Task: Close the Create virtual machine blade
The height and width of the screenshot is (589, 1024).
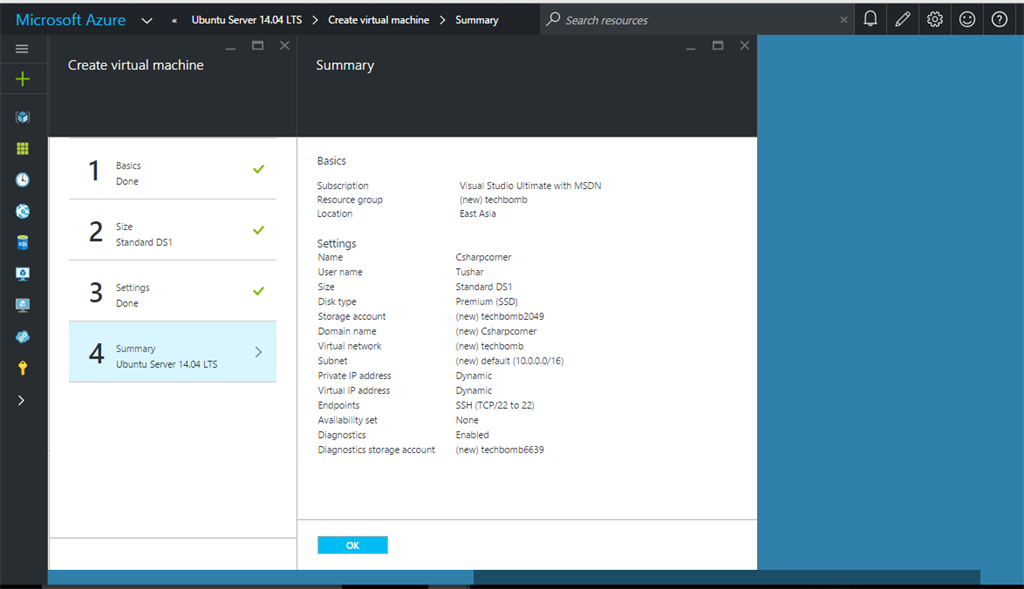Action: (x=285, y=46)
